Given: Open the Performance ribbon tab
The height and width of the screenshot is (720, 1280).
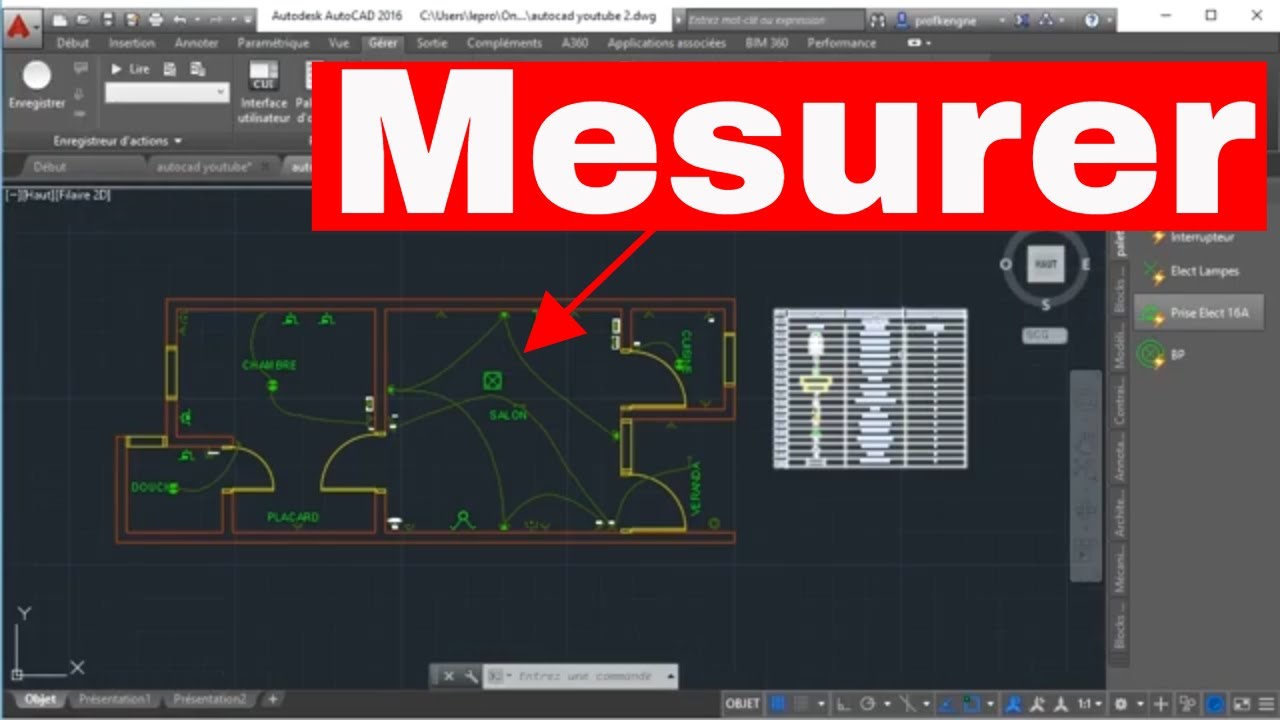Looking at the screenshot, I should point(842,43).
